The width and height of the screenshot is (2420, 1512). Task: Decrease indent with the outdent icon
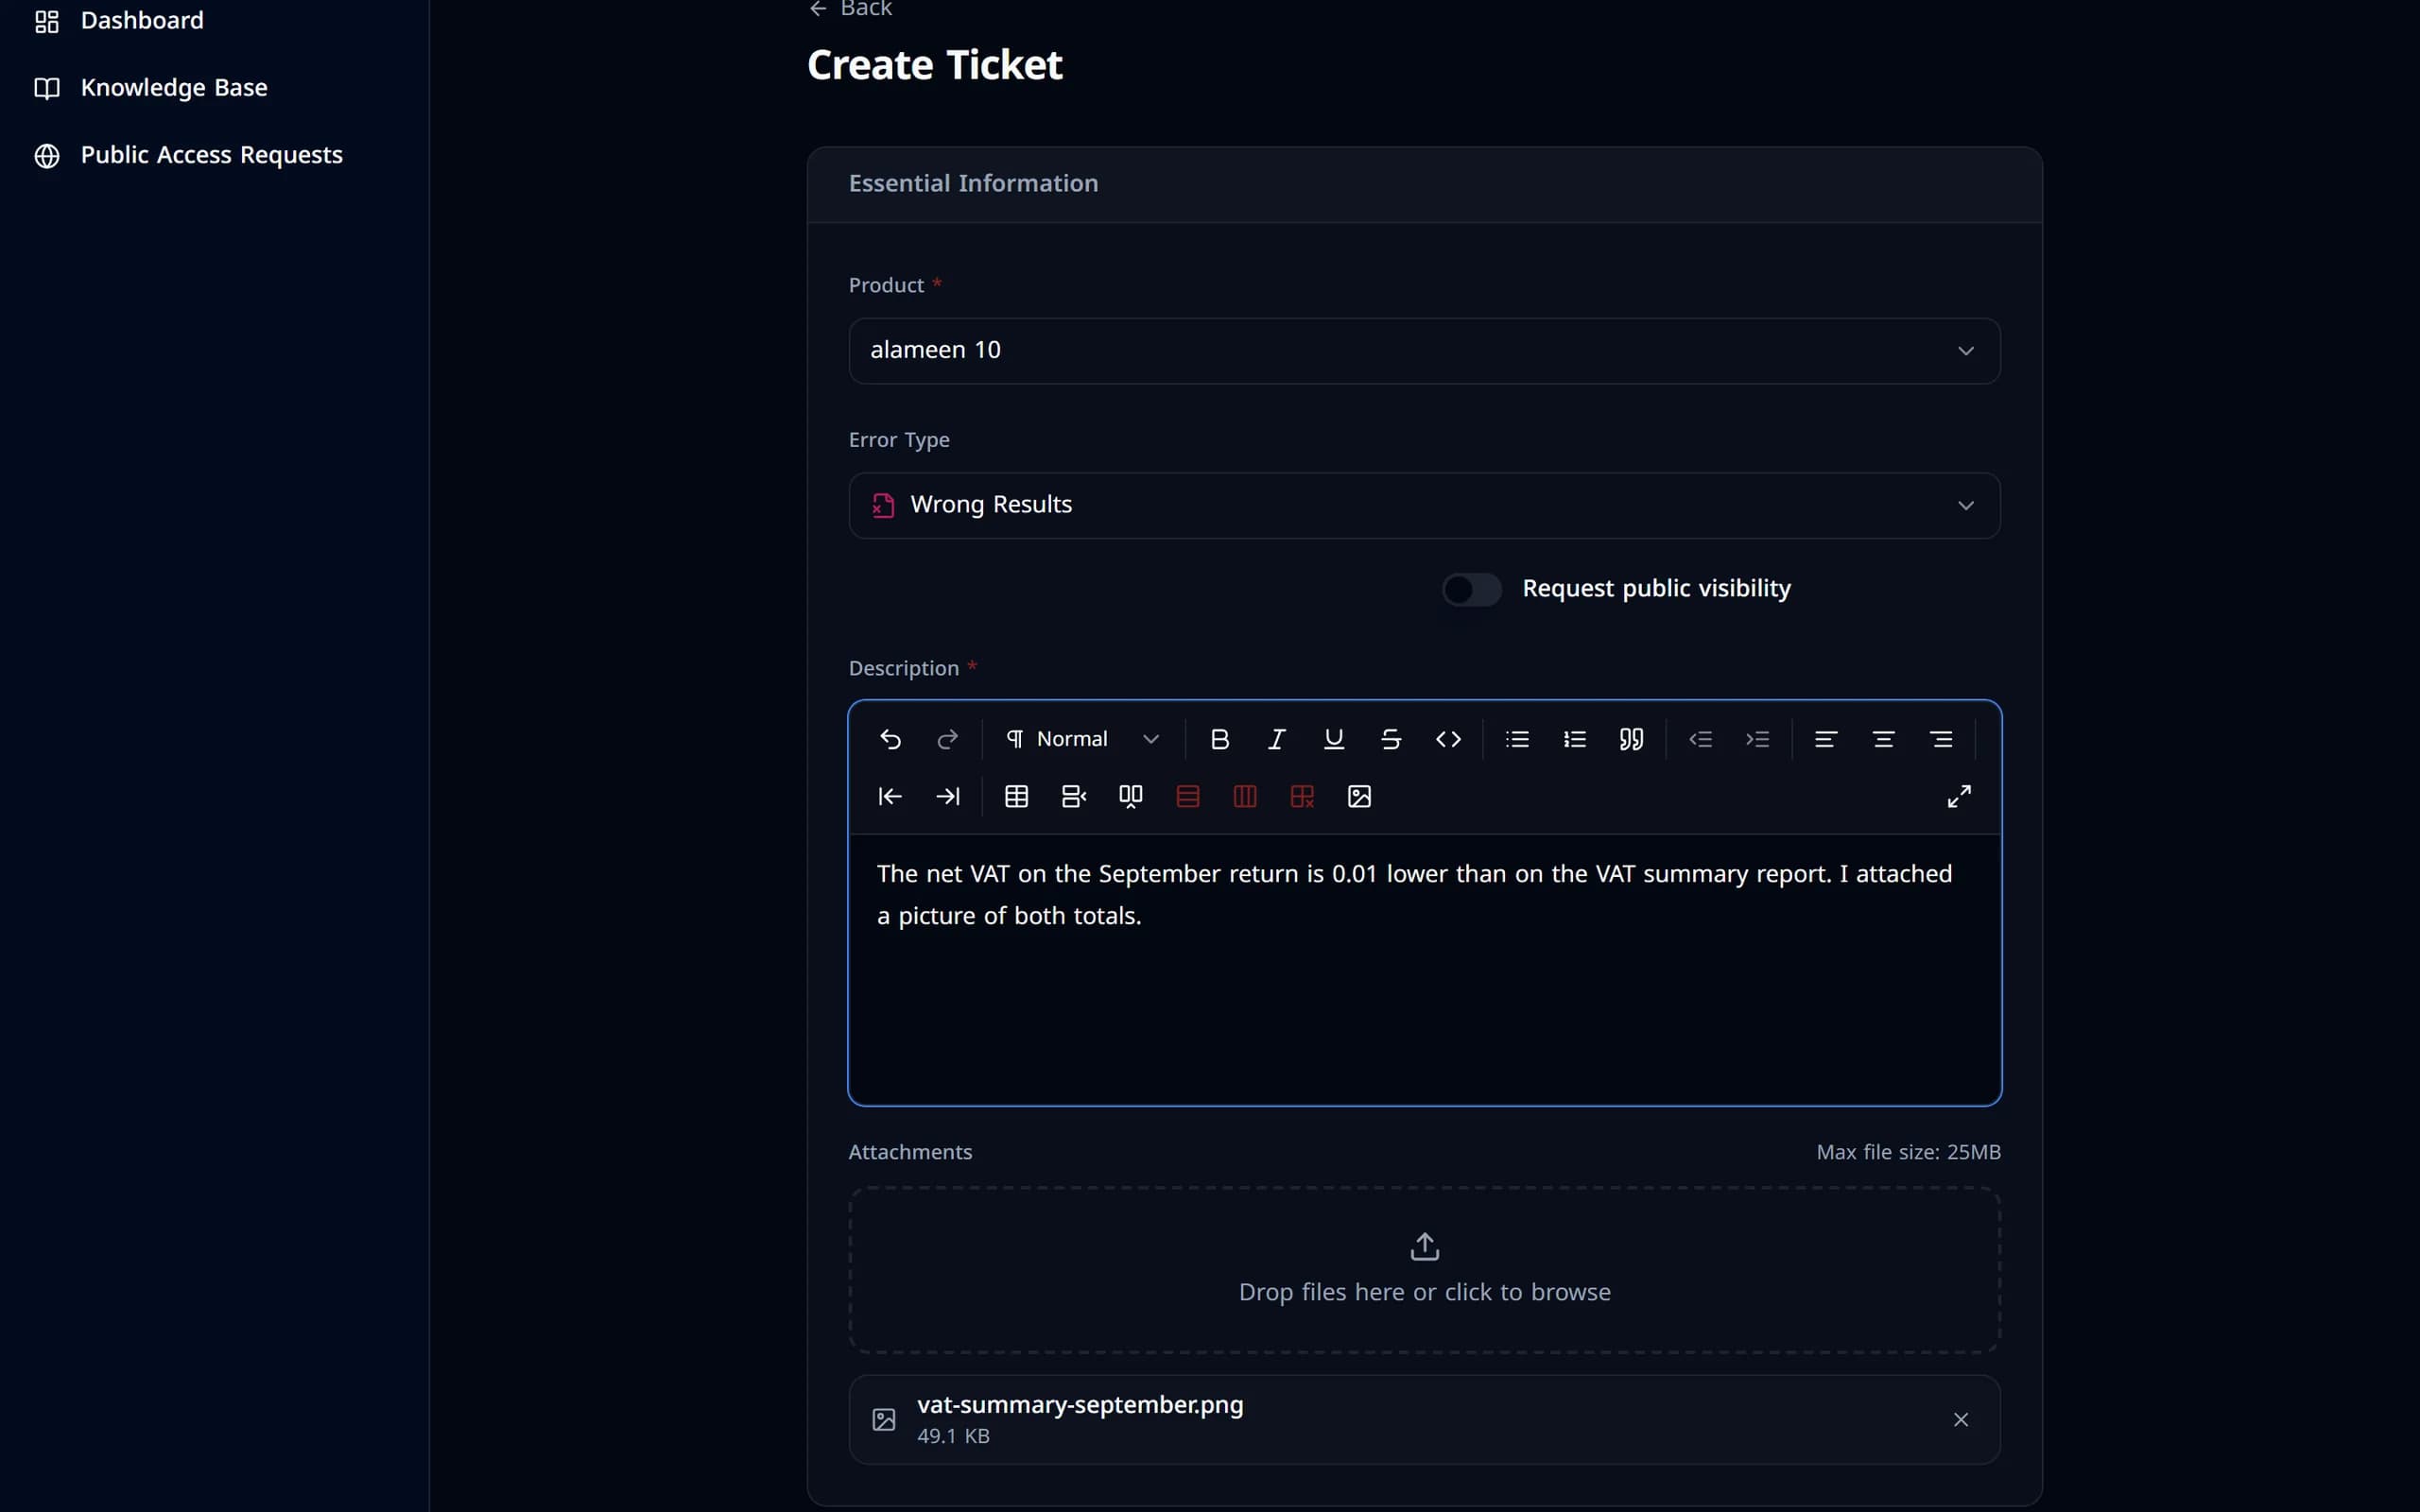pos(1700,739)
